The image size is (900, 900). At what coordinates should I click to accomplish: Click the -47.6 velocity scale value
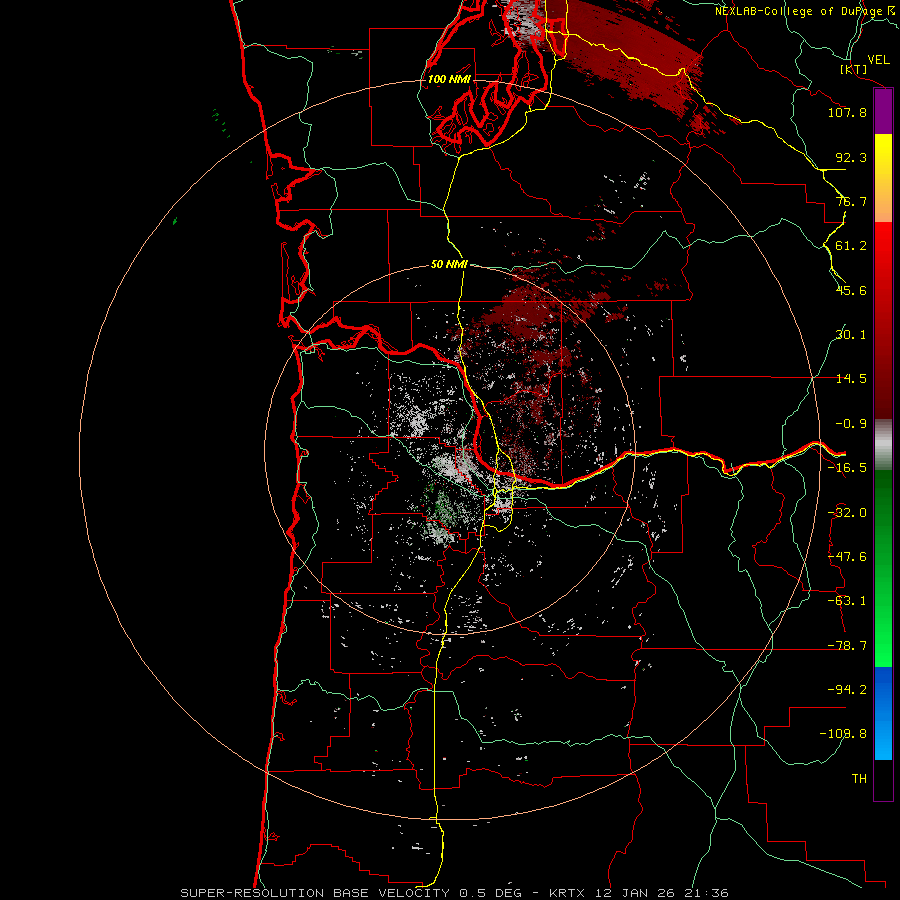point(847,557)
